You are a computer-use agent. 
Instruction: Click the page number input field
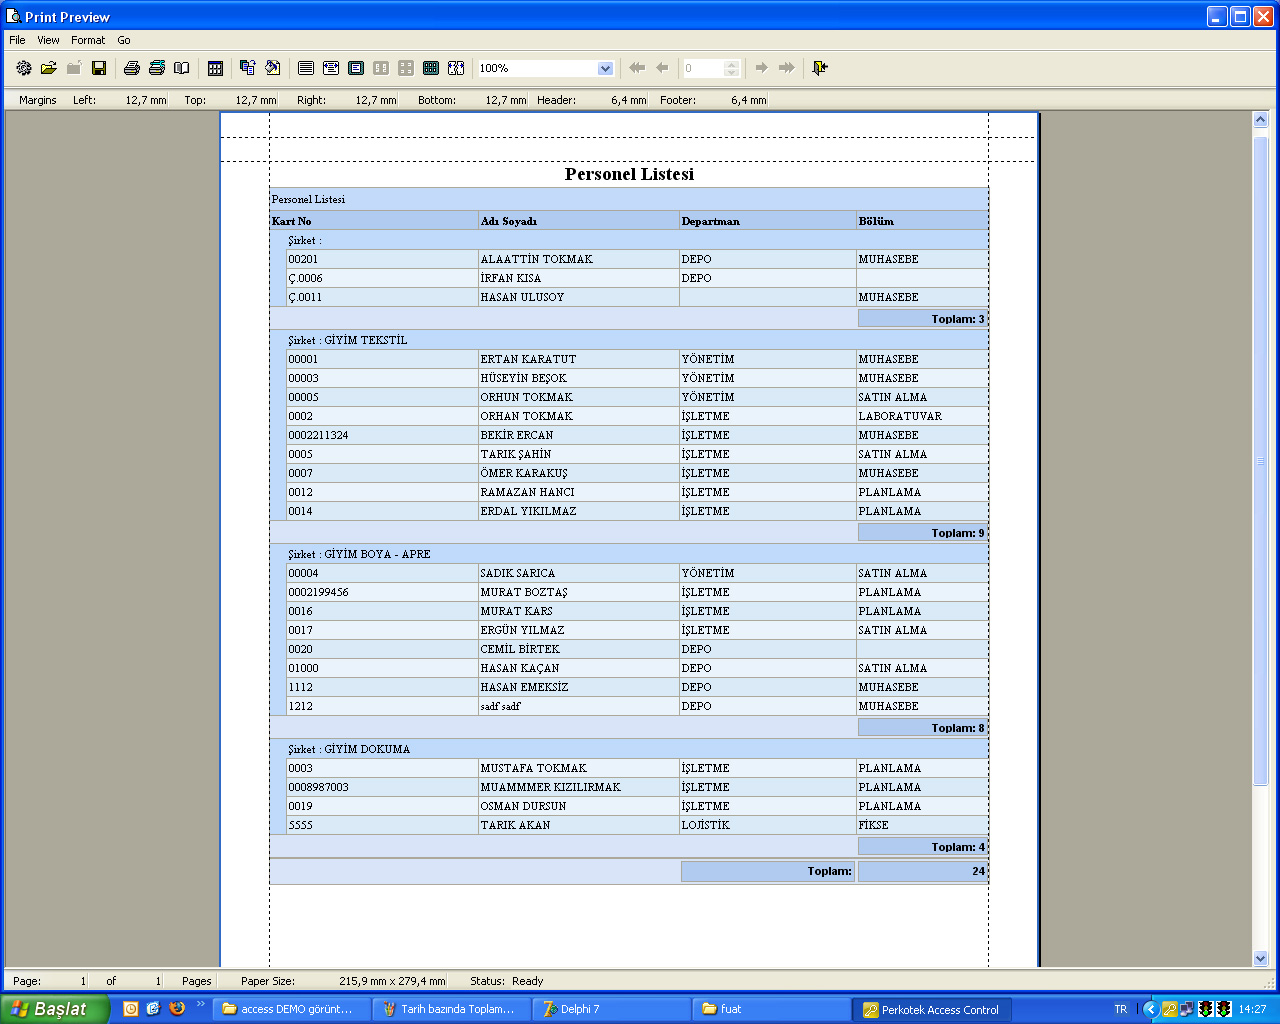(703, 68)
